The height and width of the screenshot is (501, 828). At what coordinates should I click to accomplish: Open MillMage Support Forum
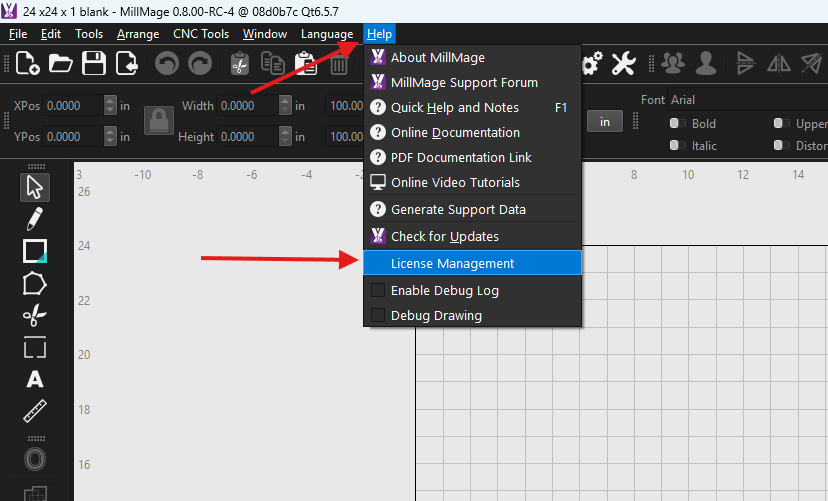coord(473,82)
